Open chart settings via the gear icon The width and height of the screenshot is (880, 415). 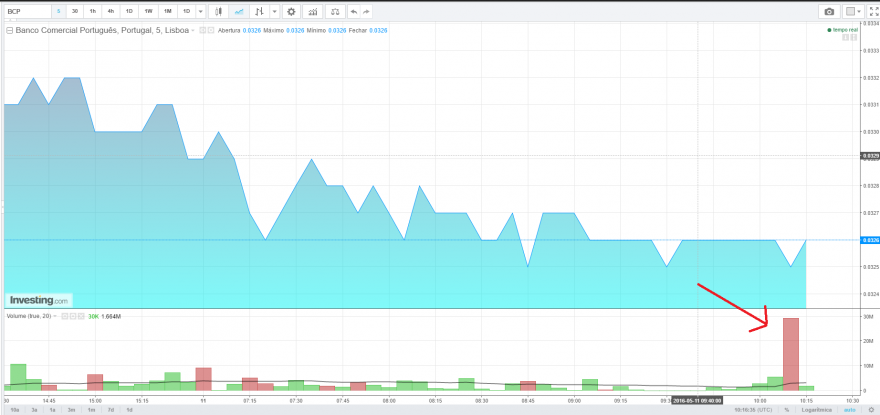click(291, 11)
